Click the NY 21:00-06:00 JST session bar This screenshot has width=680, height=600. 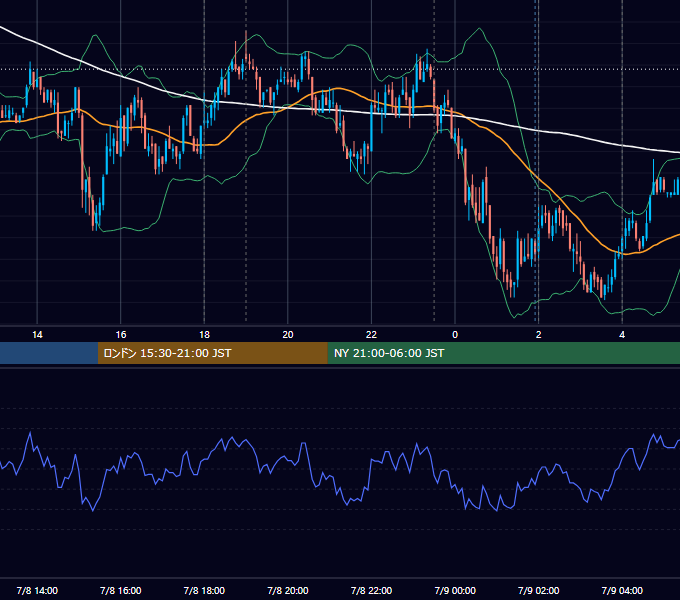[503, 353]
